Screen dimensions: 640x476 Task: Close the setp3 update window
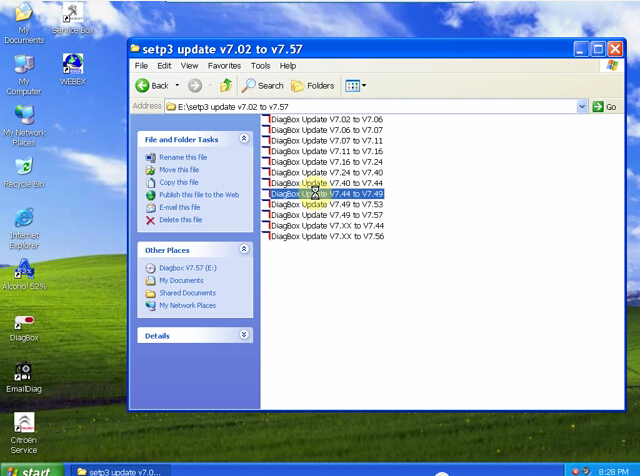(x=615, y=49)
